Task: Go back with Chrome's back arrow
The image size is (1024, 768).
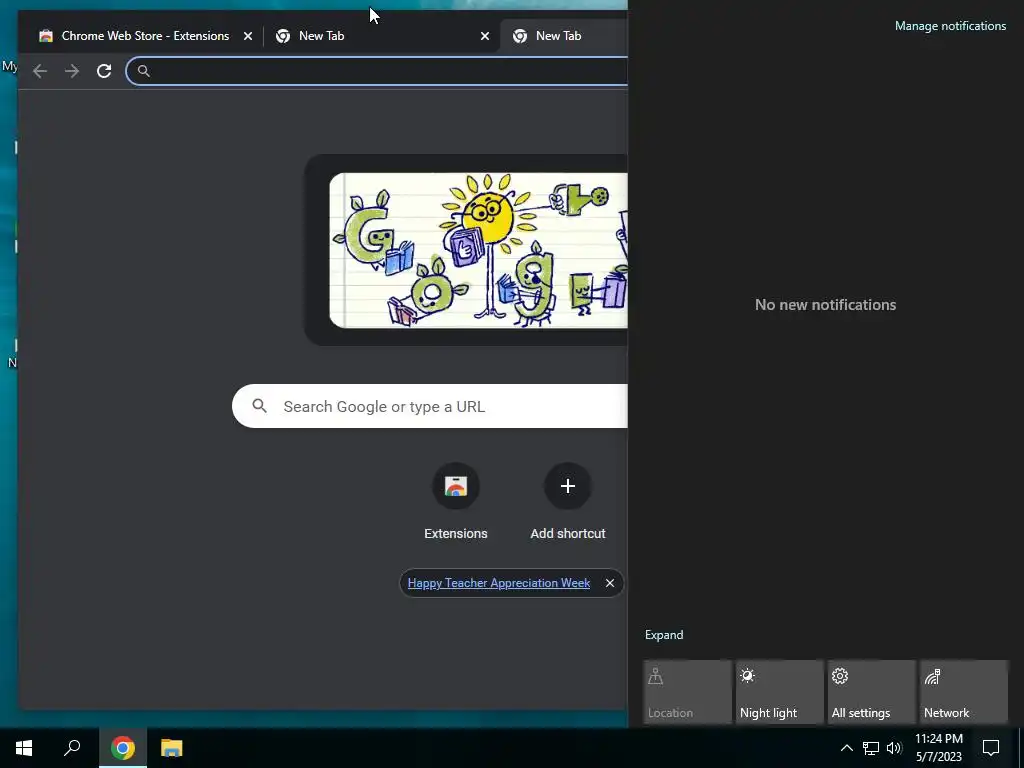Action: tap(40, 71)
